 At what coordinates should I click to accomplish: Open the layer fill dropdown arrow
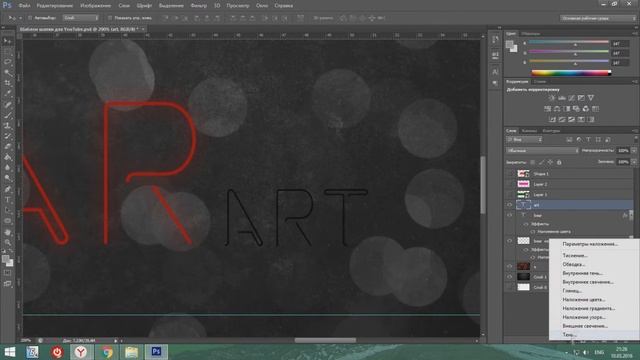point(634,162)
